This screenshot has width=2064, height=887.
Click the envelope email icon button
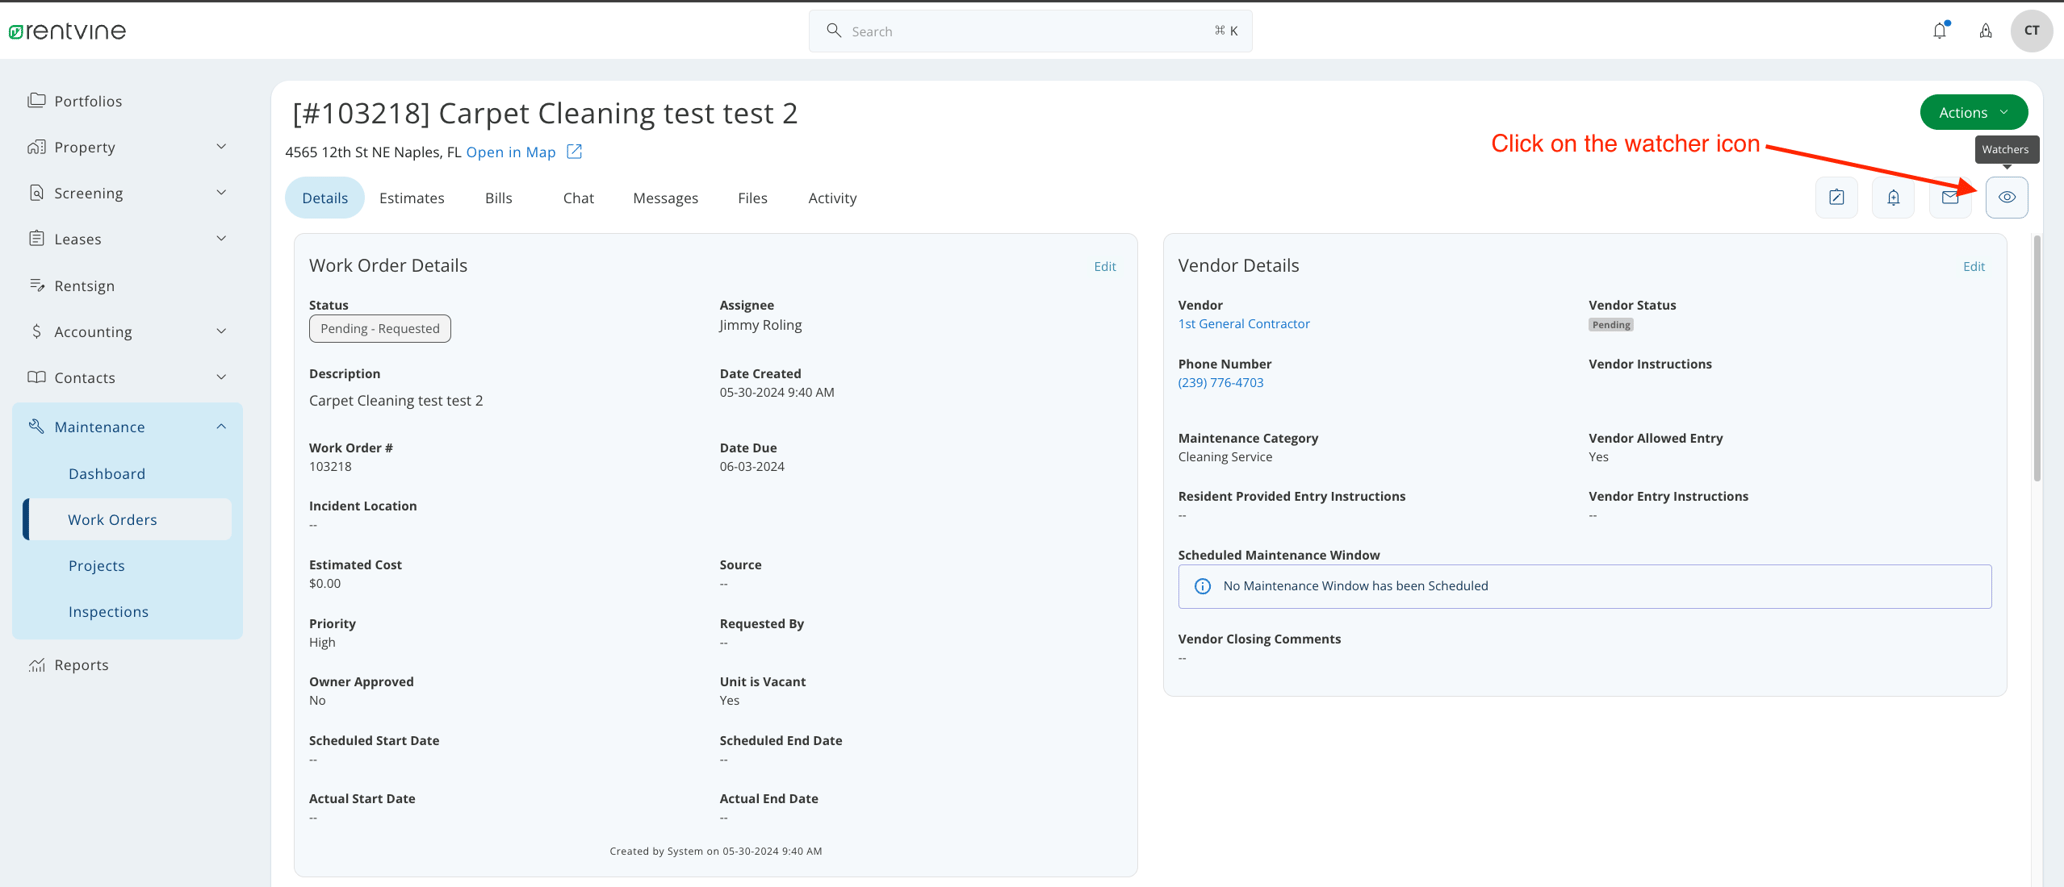pos(1949,198)
